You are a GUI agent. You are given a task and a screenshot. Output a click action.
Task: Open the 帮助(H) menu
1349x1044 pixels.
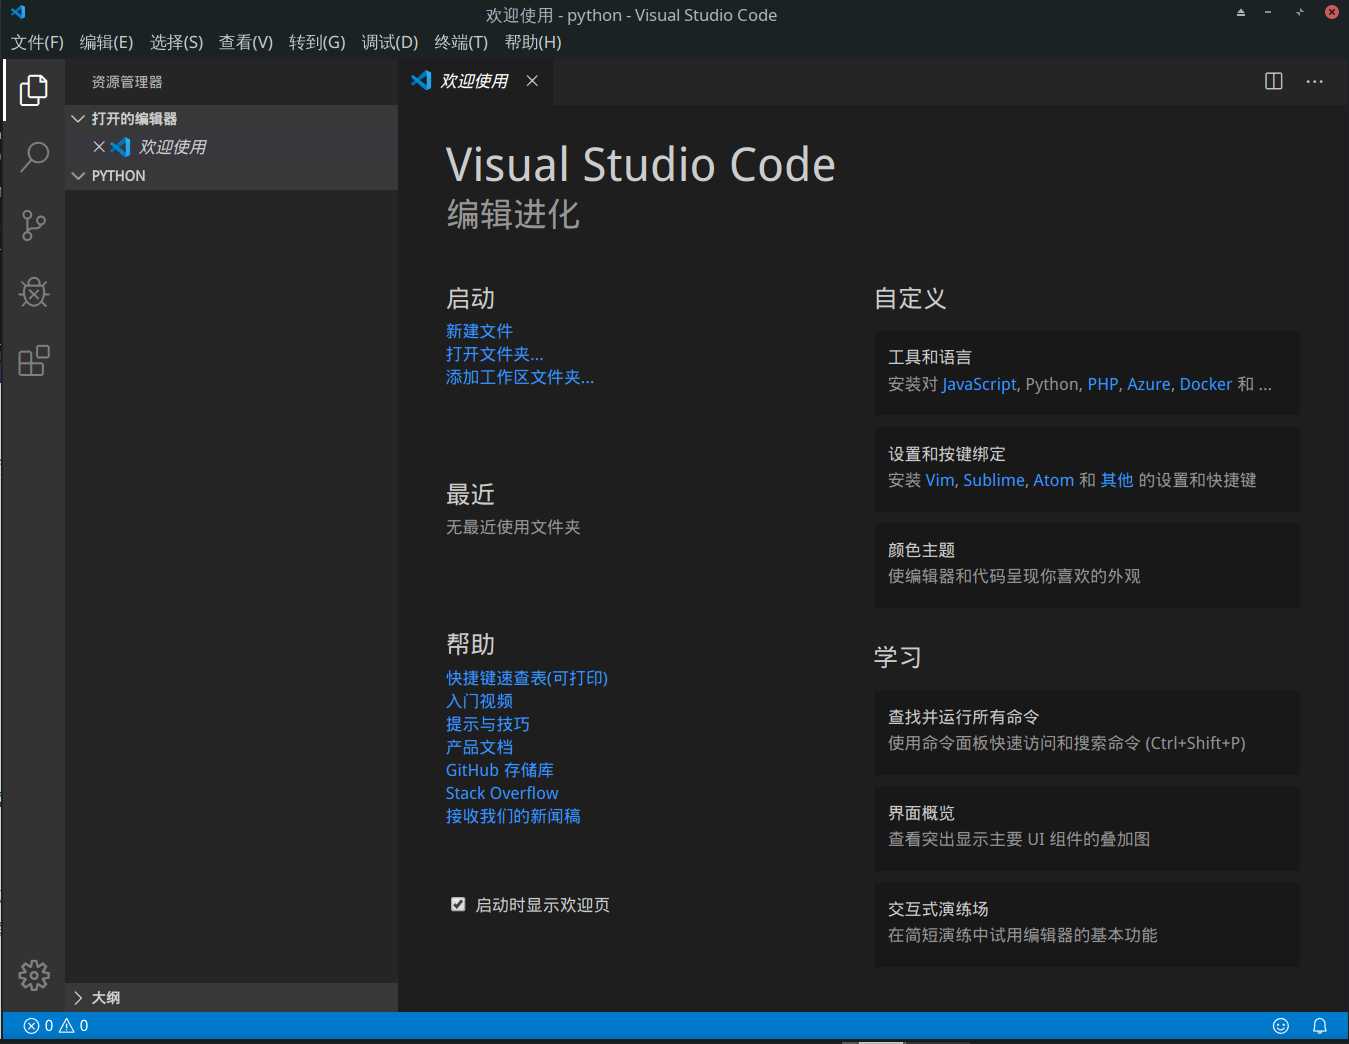point(533,42)
